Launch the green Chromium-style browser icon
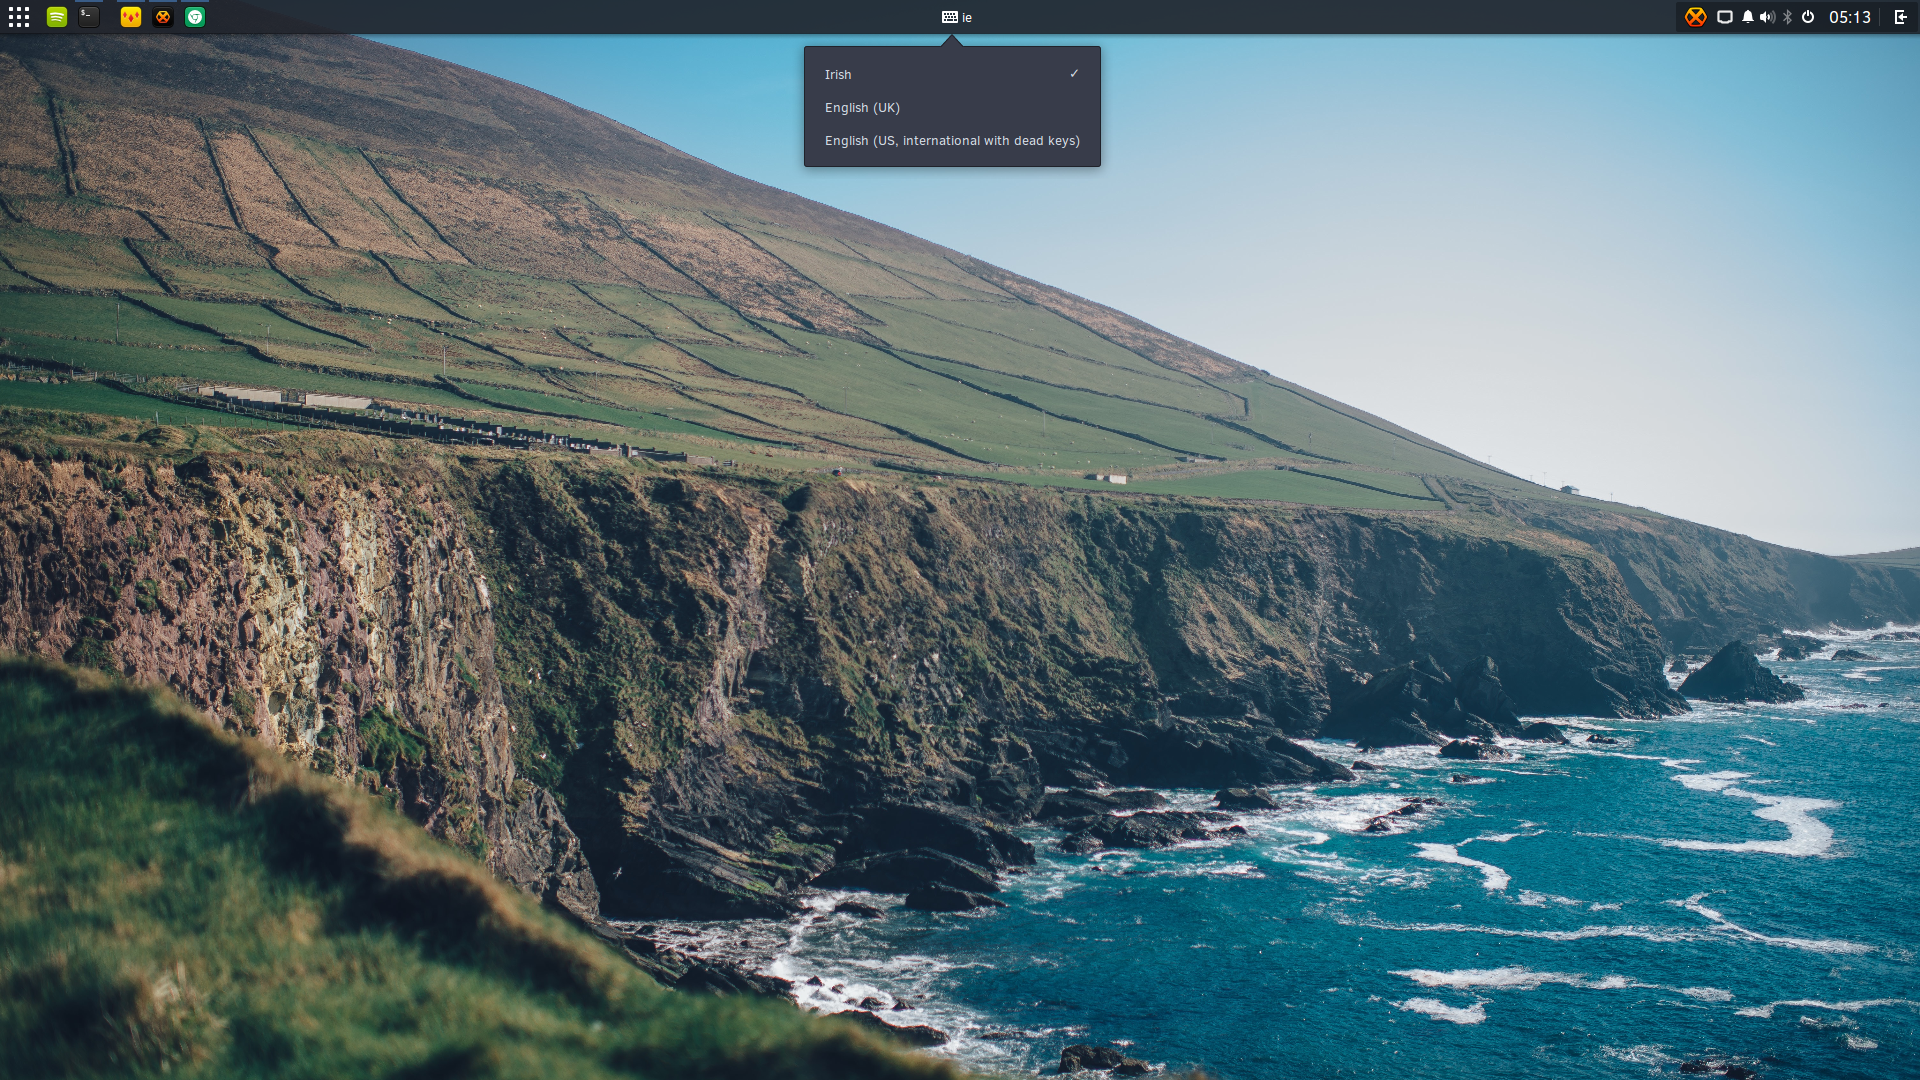This screenshot has height=1080, width=1920. tap(195, 17)
